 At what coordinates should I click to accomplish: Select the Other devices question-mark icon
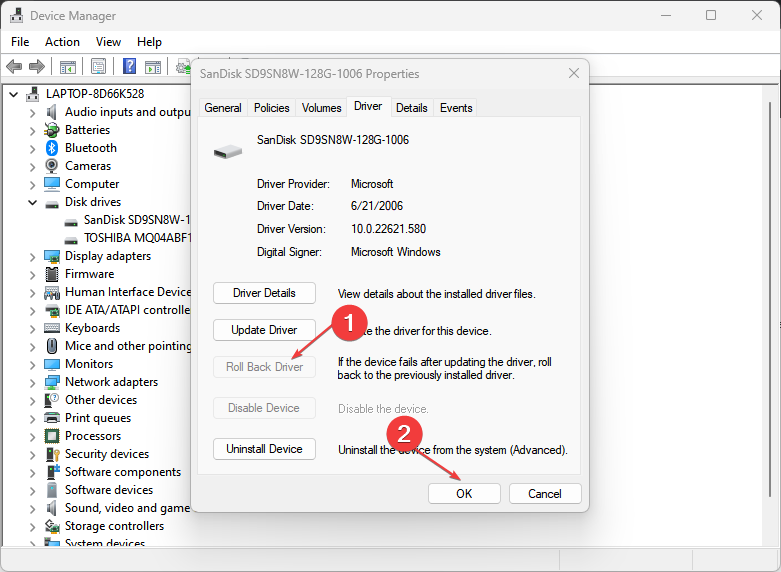tap(52, 400)
